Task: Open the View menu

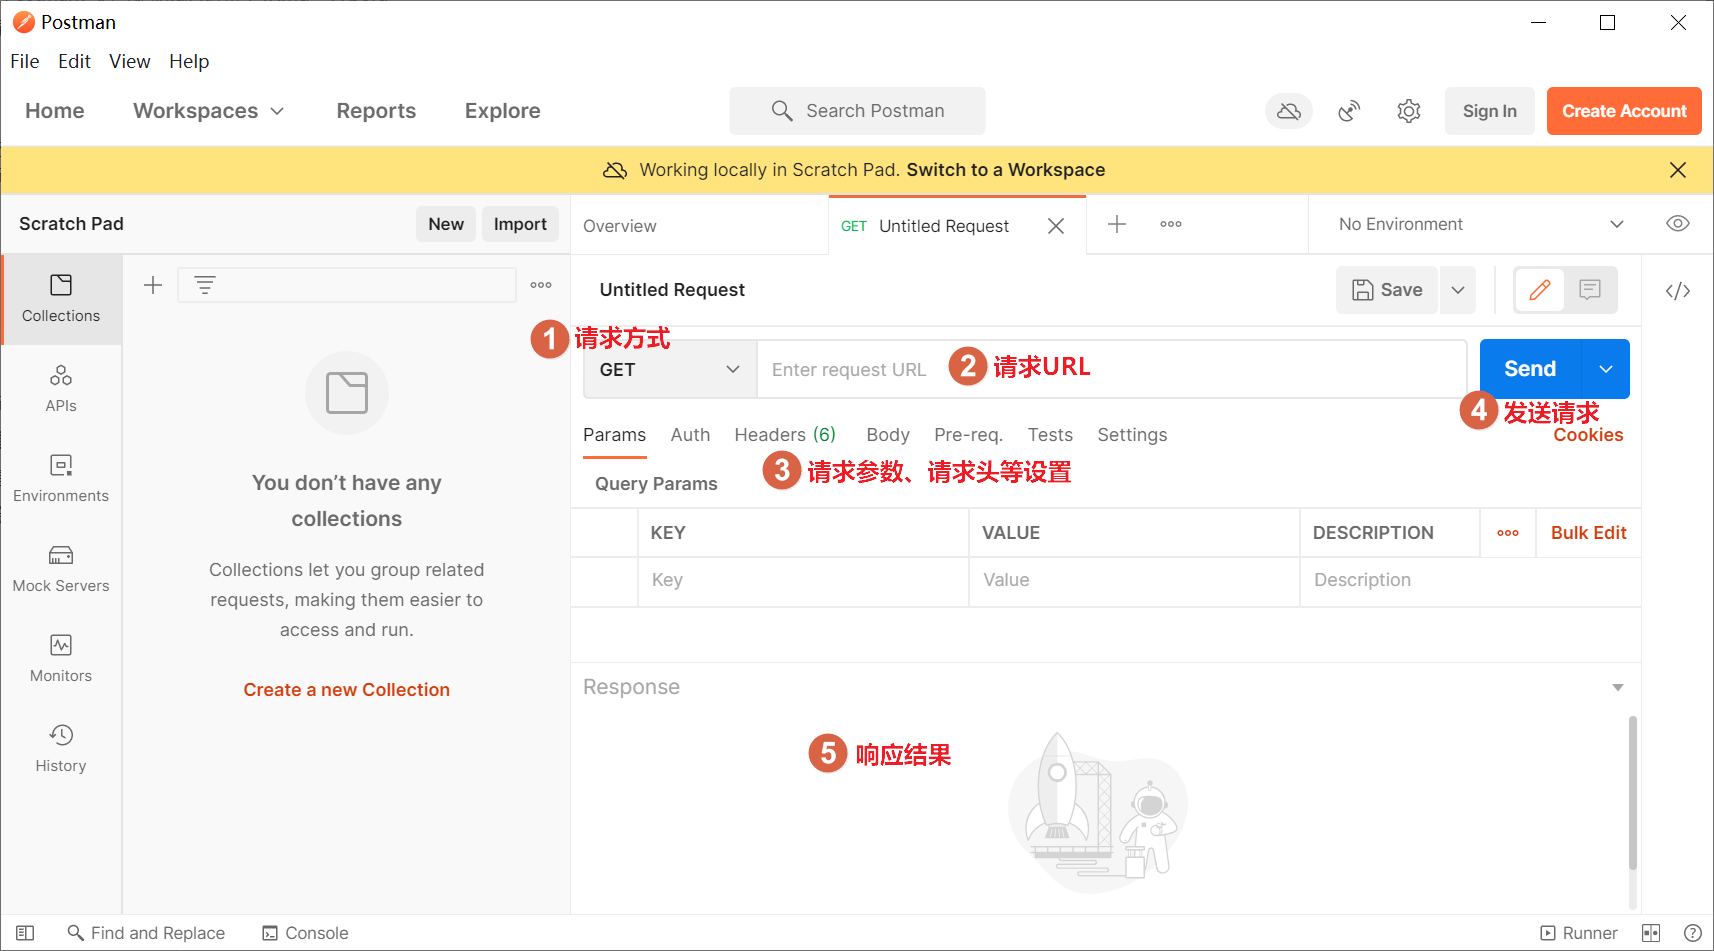Action: [x=129, y=61]
